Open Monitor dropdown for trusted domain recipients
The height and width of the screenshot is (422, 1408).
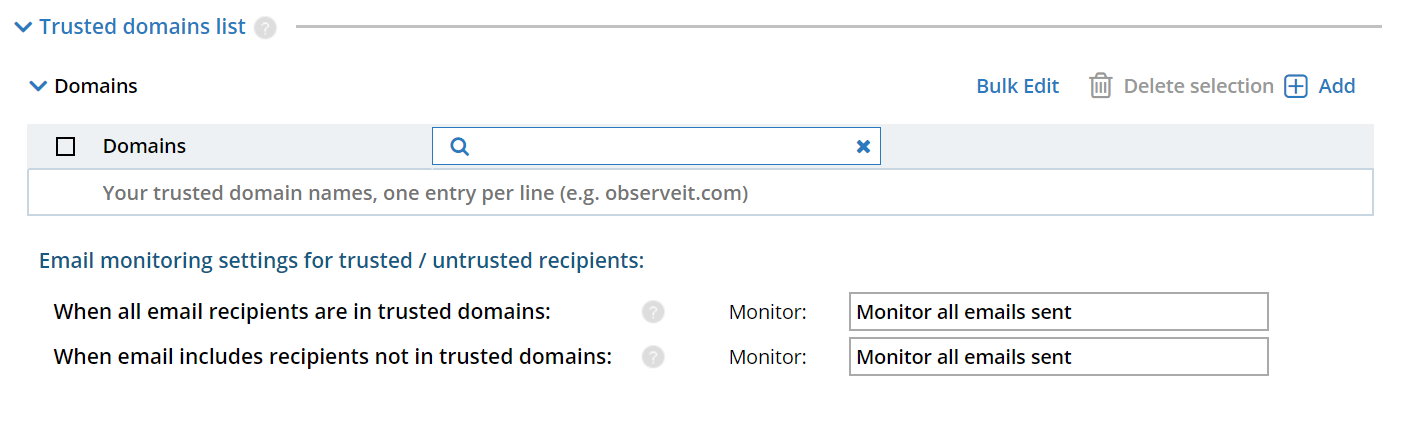(1058, 312)
